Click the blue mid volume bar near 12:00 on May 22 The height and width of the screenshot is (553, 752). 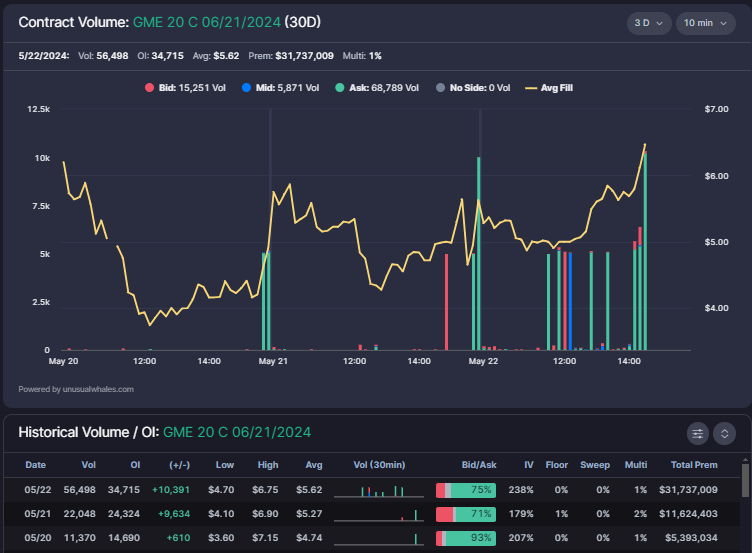[x=570, y=301]
